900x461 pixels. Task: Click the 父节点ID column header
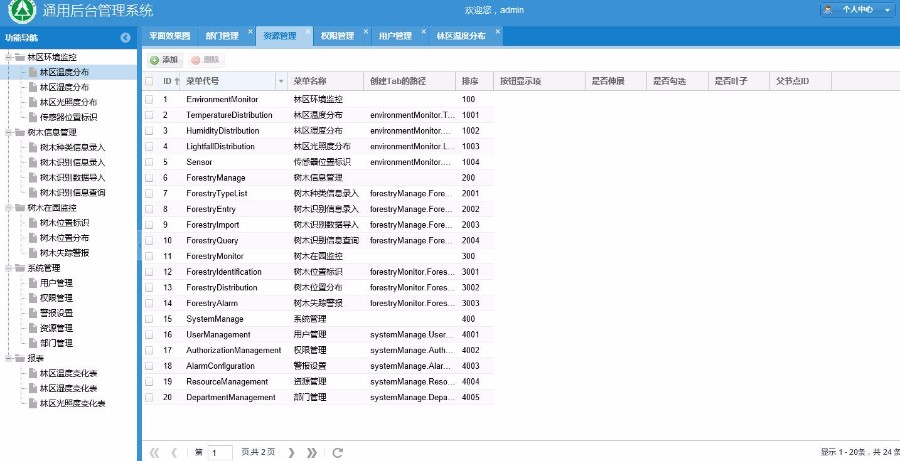[800, 82]
